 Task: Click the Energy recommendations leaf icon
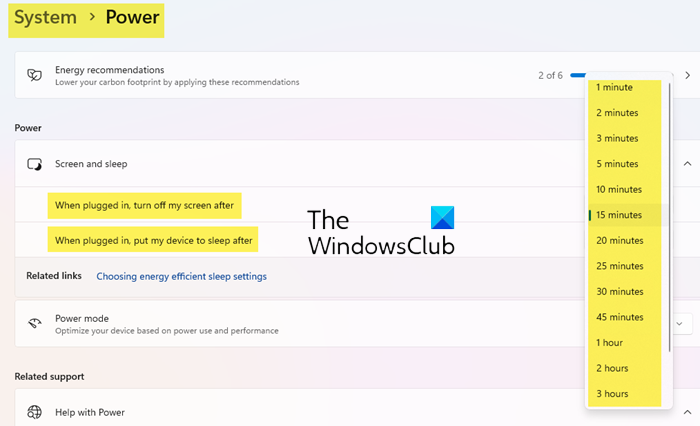pos(34,75)
